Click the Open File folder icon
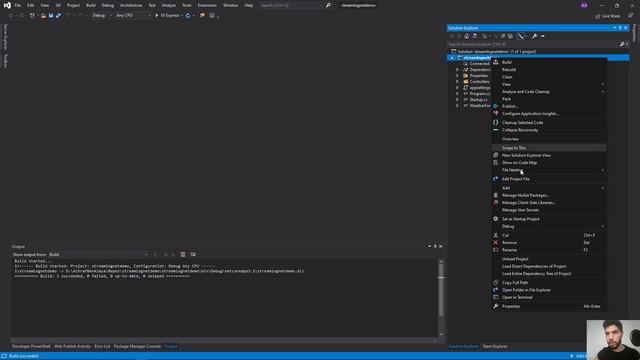This screenshot has height=360, width=640. pyautogui.click(x=43, y=16)
